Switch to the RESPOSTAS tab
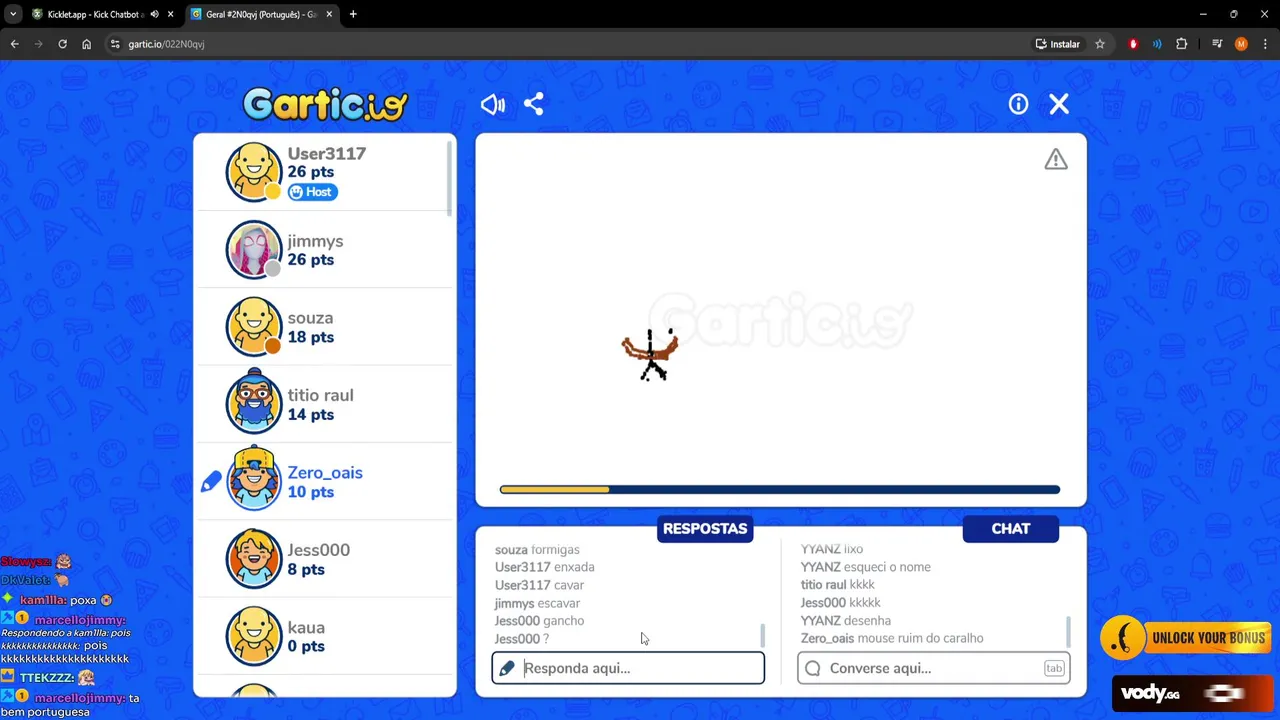The height and width of the screenshot is (720, 1280). click(x=705, y=529)
